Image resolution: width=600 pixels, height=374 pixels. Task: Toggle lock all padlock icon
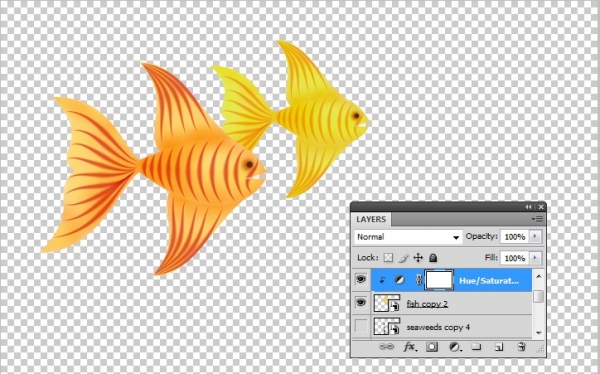[433, 258]
